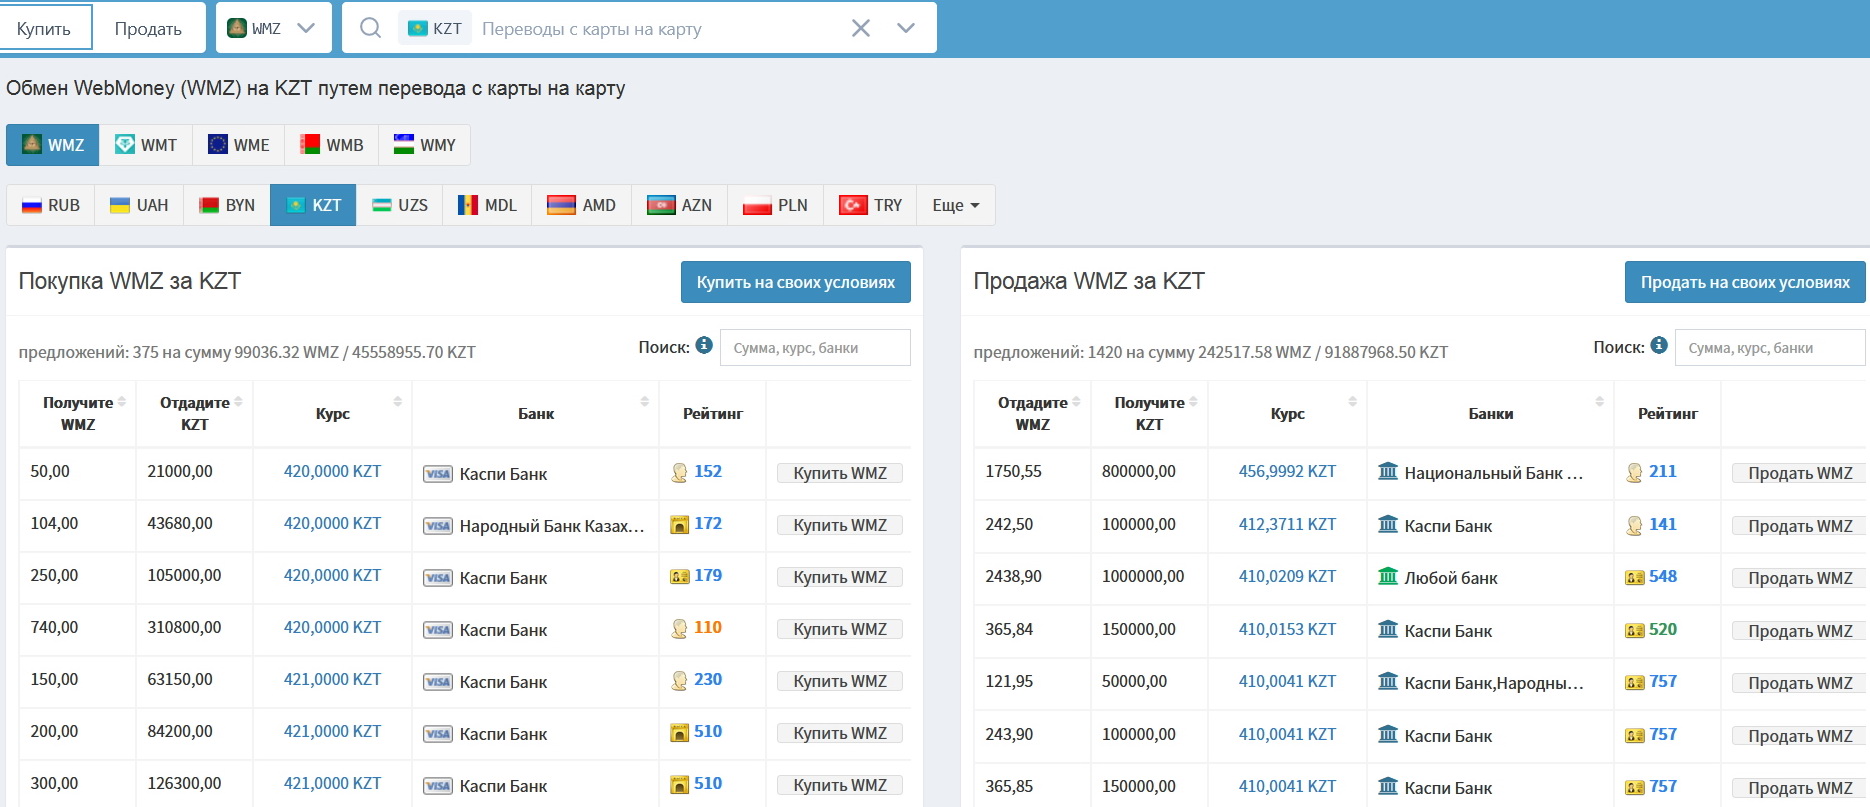1870x807 pixels.
Task: Sort buy table by Получите WMZ
Action: click(x=78, y=413)
